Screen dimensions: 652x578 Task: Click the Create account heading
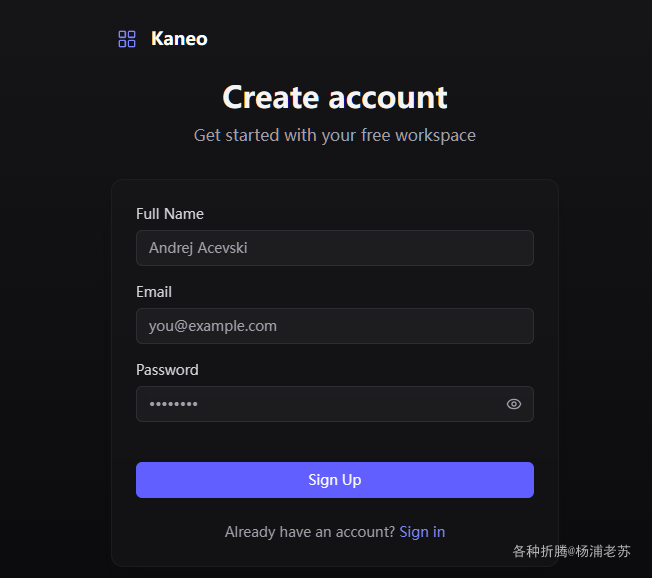click(335, 97)
